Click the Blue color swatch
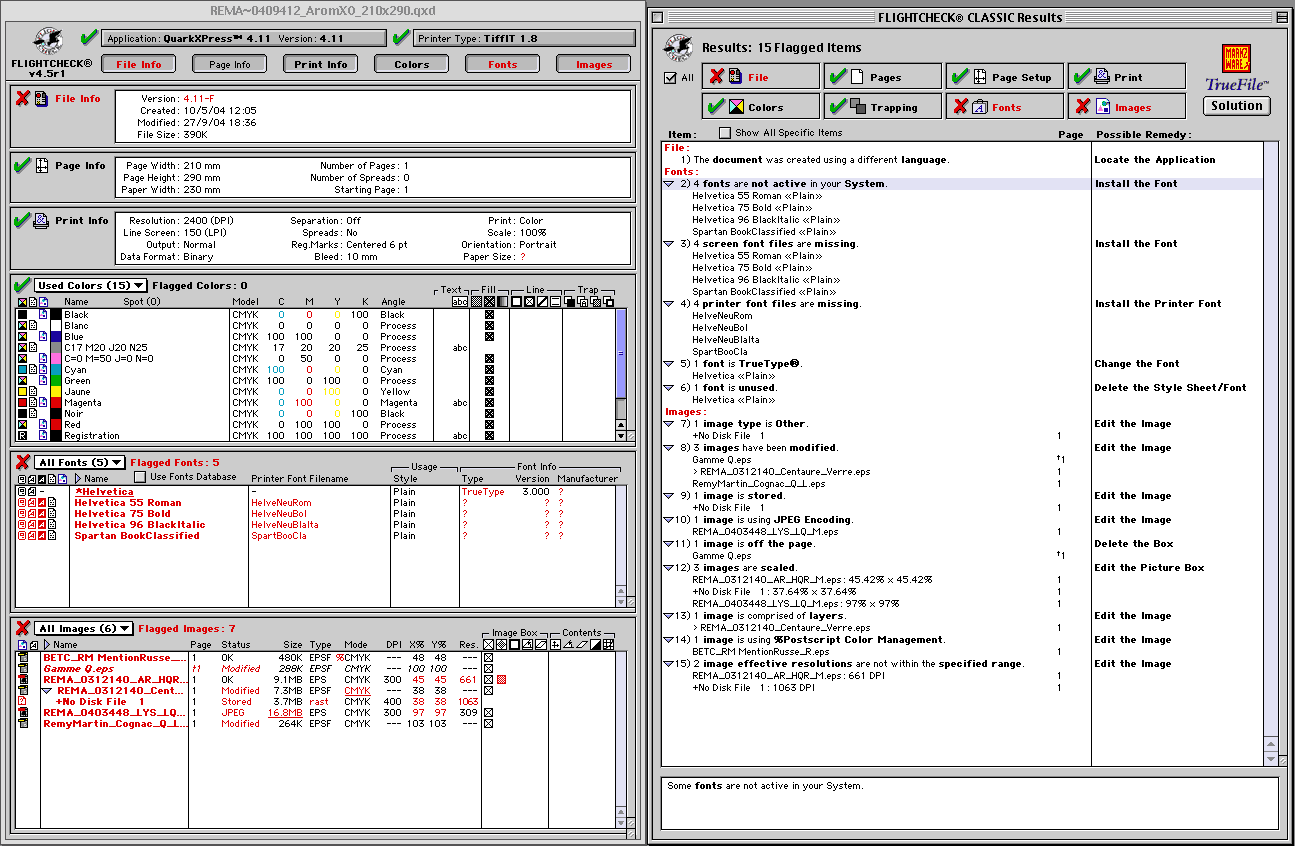 [56, 337]
